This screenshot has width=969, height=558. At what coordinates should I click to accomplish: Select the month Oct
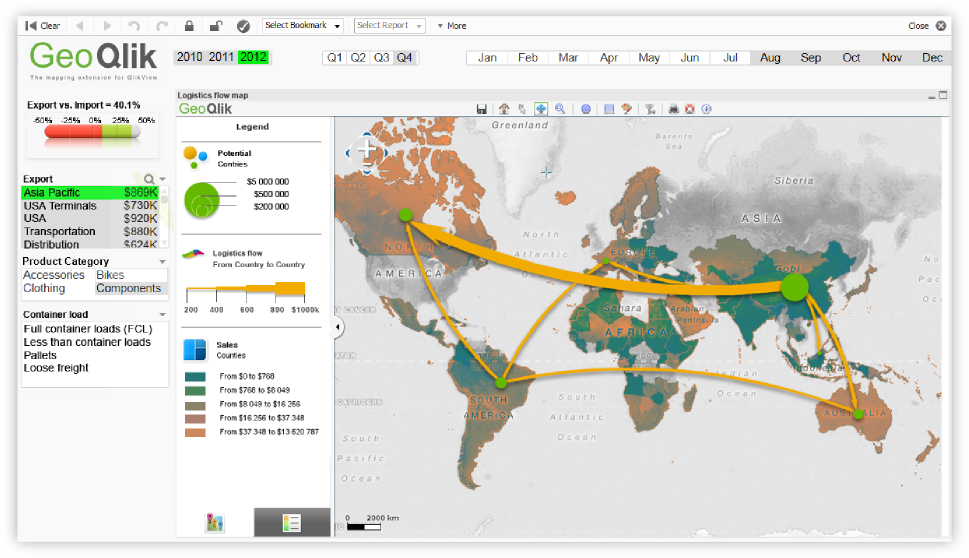(x=851, y=57)
